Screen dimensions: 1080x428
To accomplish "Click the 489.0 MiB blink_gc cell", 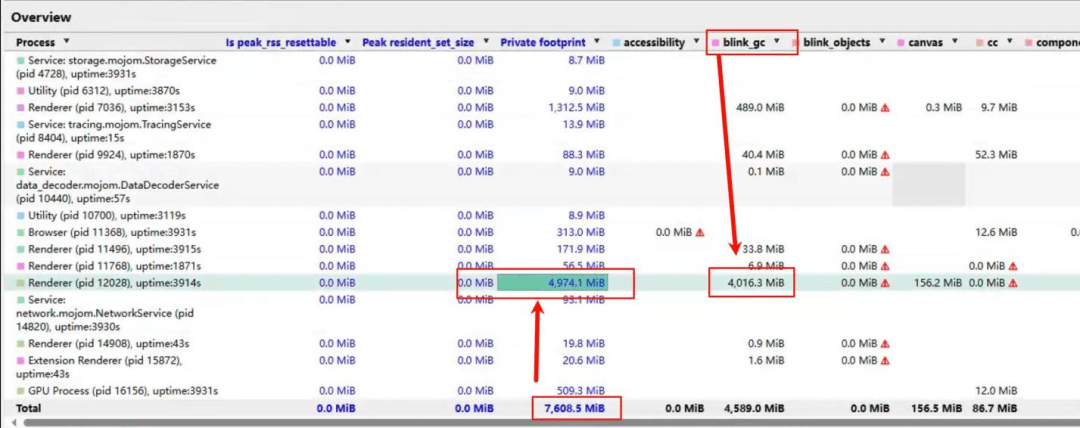I will 760,108.
